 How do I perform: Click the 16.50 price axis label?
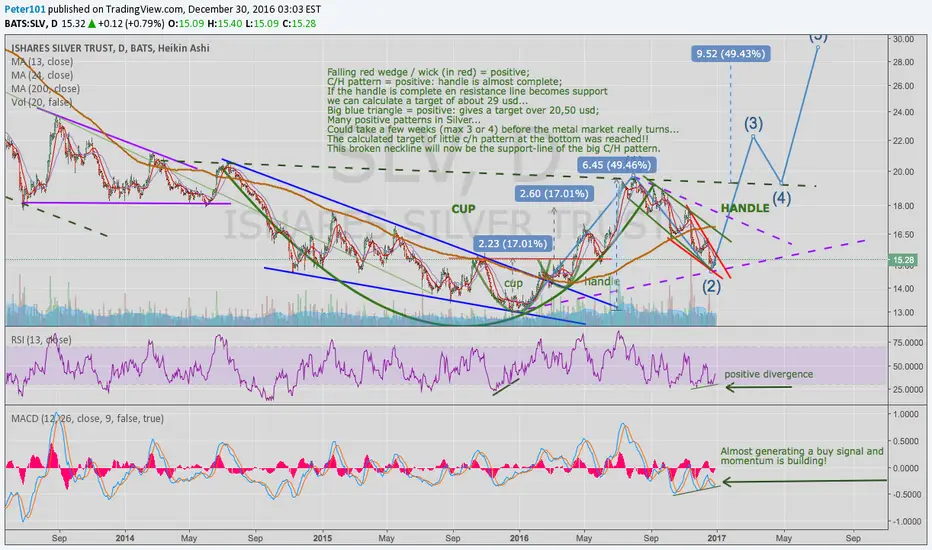903,234
